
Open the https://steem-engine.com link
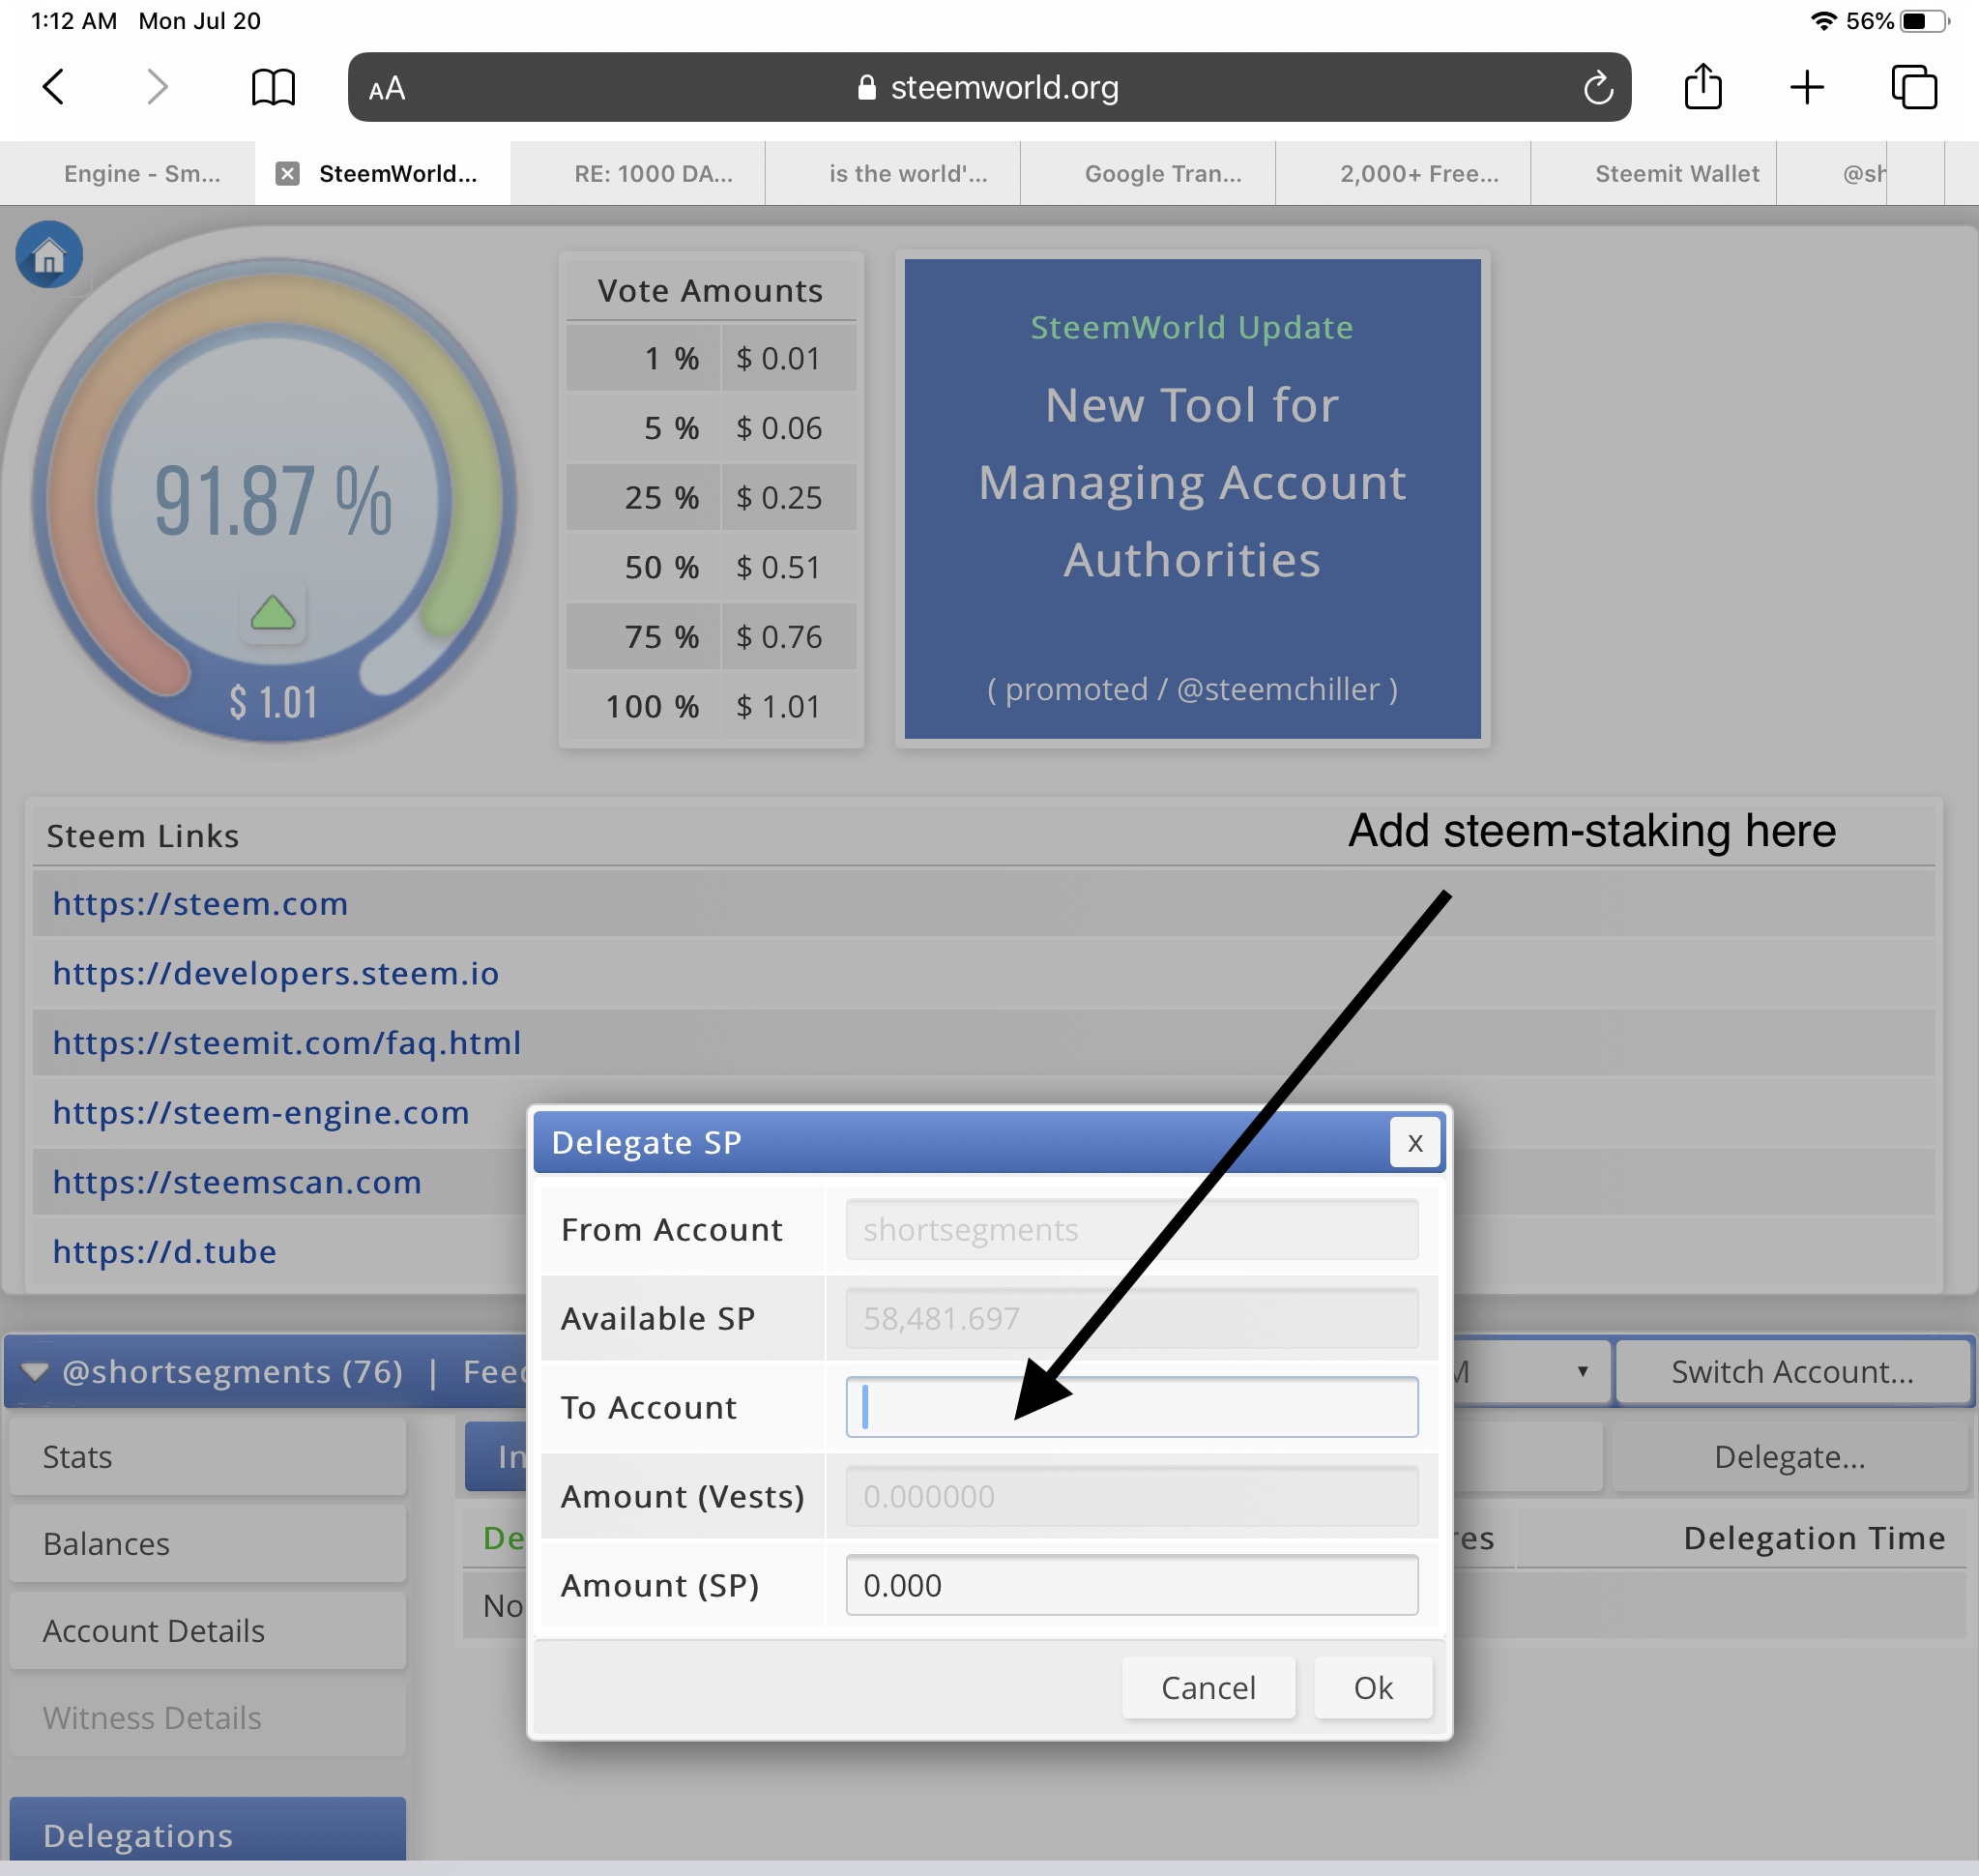tap(261, 1113)
